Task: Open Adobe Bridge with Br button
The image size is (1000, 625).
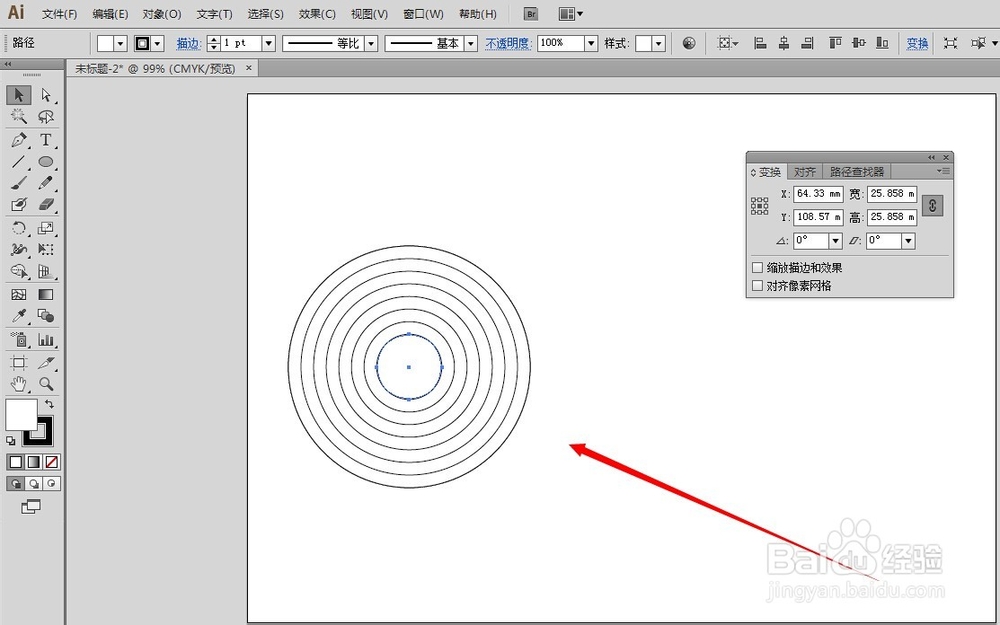Action: [x=531, y=14]
